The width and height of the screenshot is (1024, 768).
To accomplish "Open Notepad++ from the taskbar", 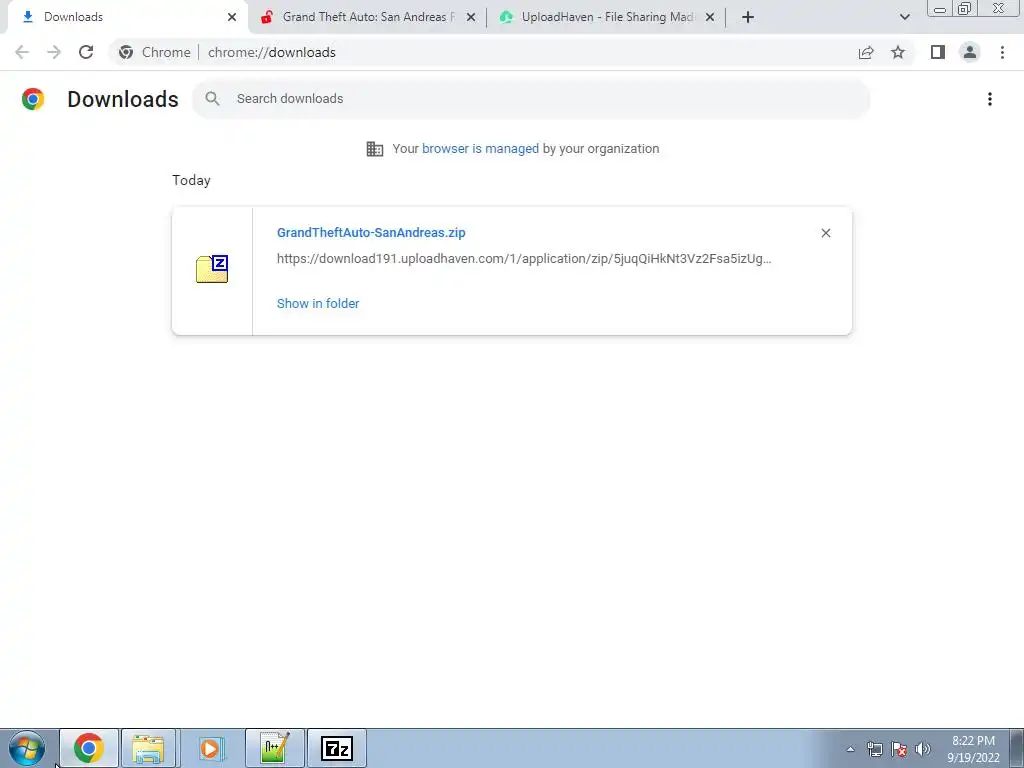I will pyautogui.click(x=275, y=748).
